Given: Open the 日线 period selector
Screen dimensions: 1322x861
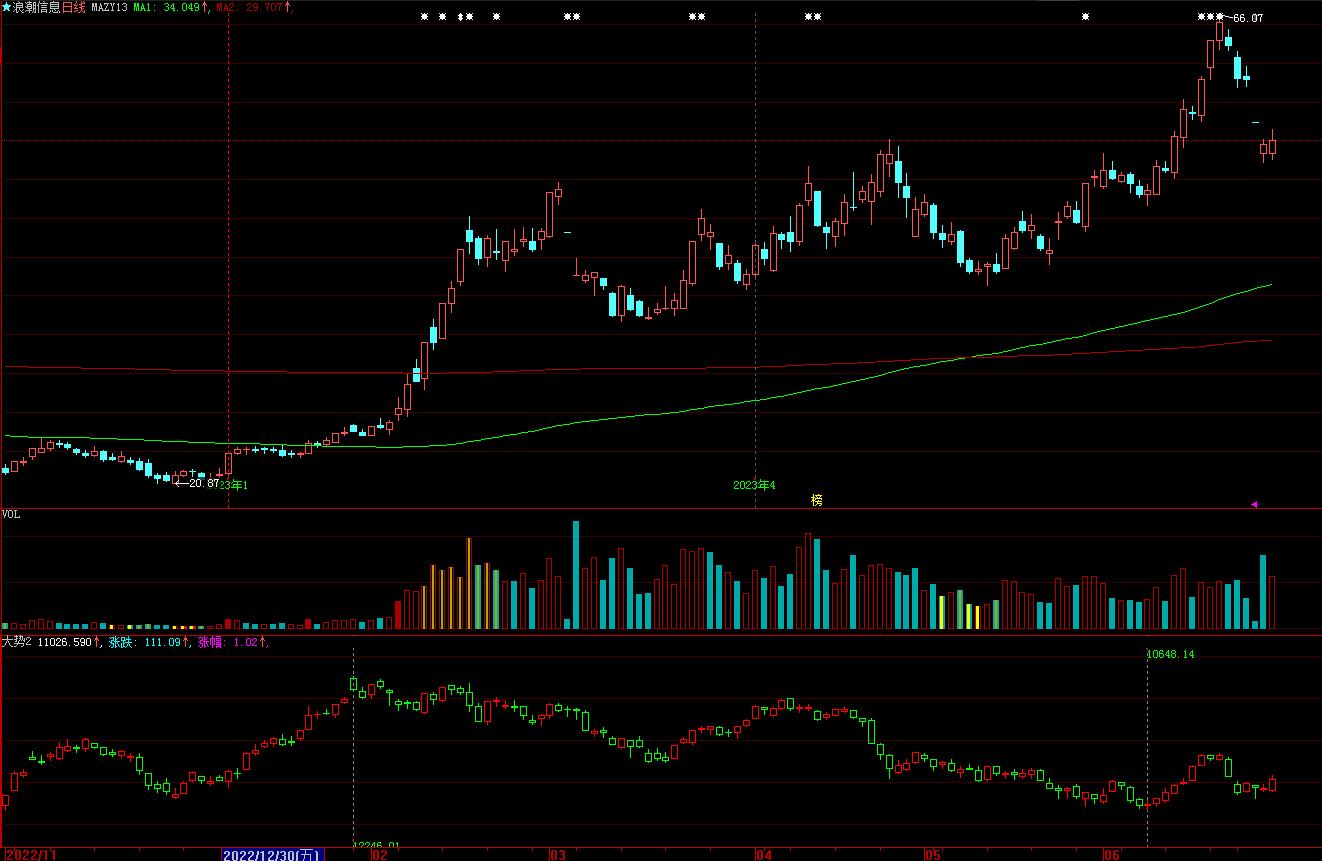Looking at the screenshot, I should pos(74,7).
